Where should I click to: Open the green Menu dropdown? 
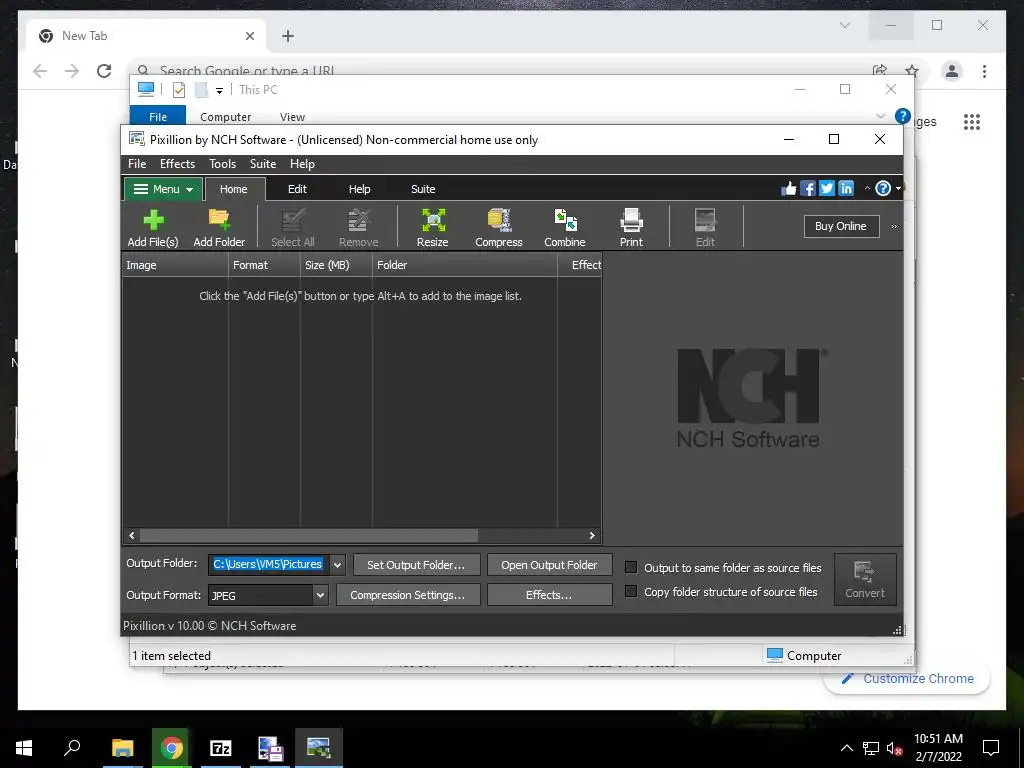pos(163,189)
